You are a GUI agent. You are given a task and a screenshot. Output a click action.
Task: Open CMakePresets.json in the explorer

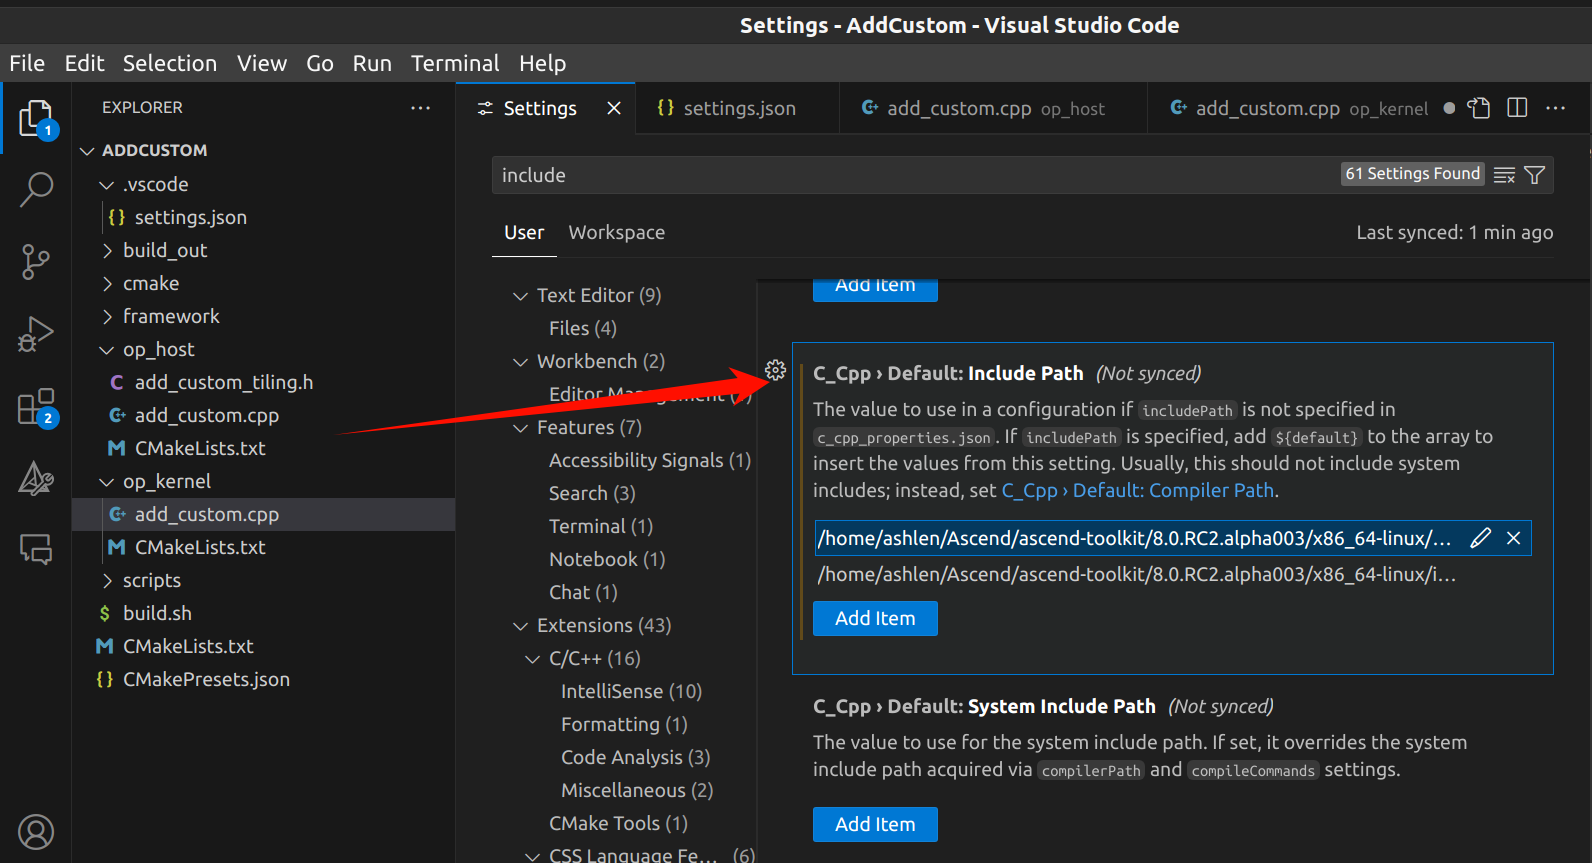click(x=206, y=679)
